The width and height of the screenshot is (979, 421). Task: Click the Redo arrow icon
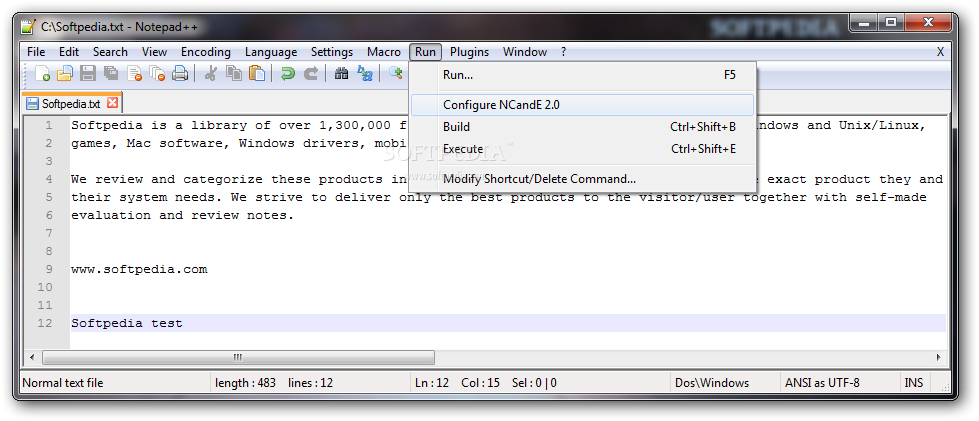(310, 74)
